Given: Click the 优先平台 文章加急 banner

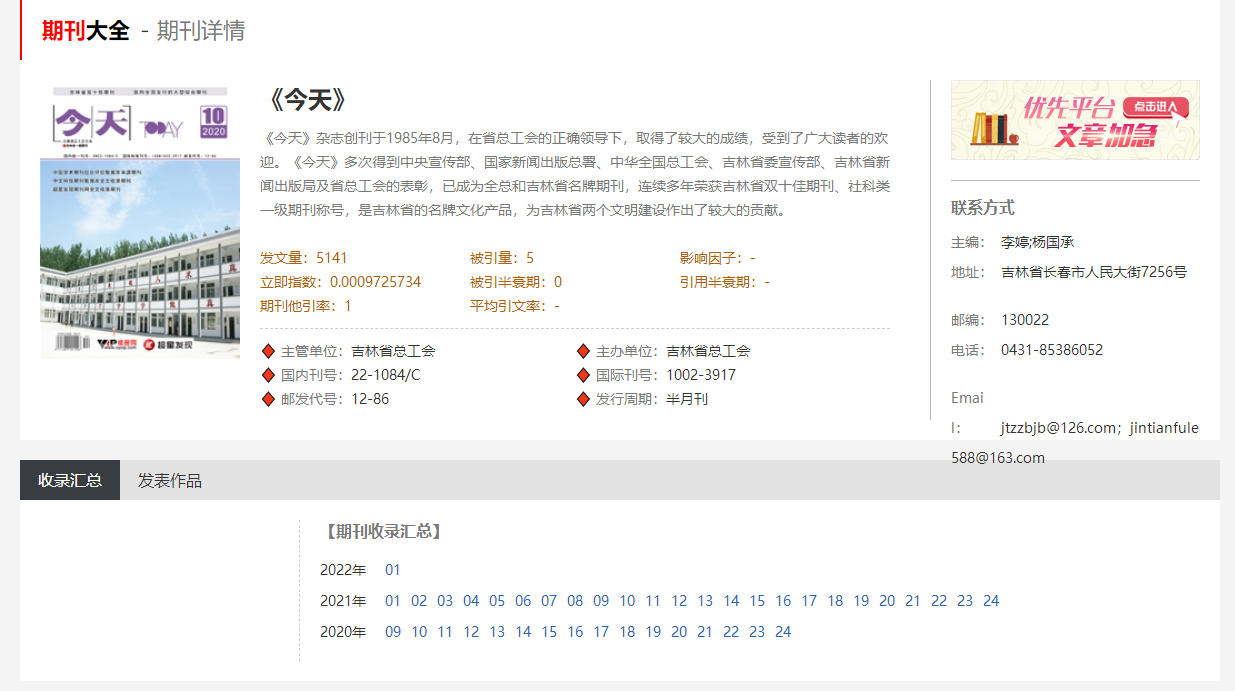Looking at the screenshot, I should [x=1075, y=120].
